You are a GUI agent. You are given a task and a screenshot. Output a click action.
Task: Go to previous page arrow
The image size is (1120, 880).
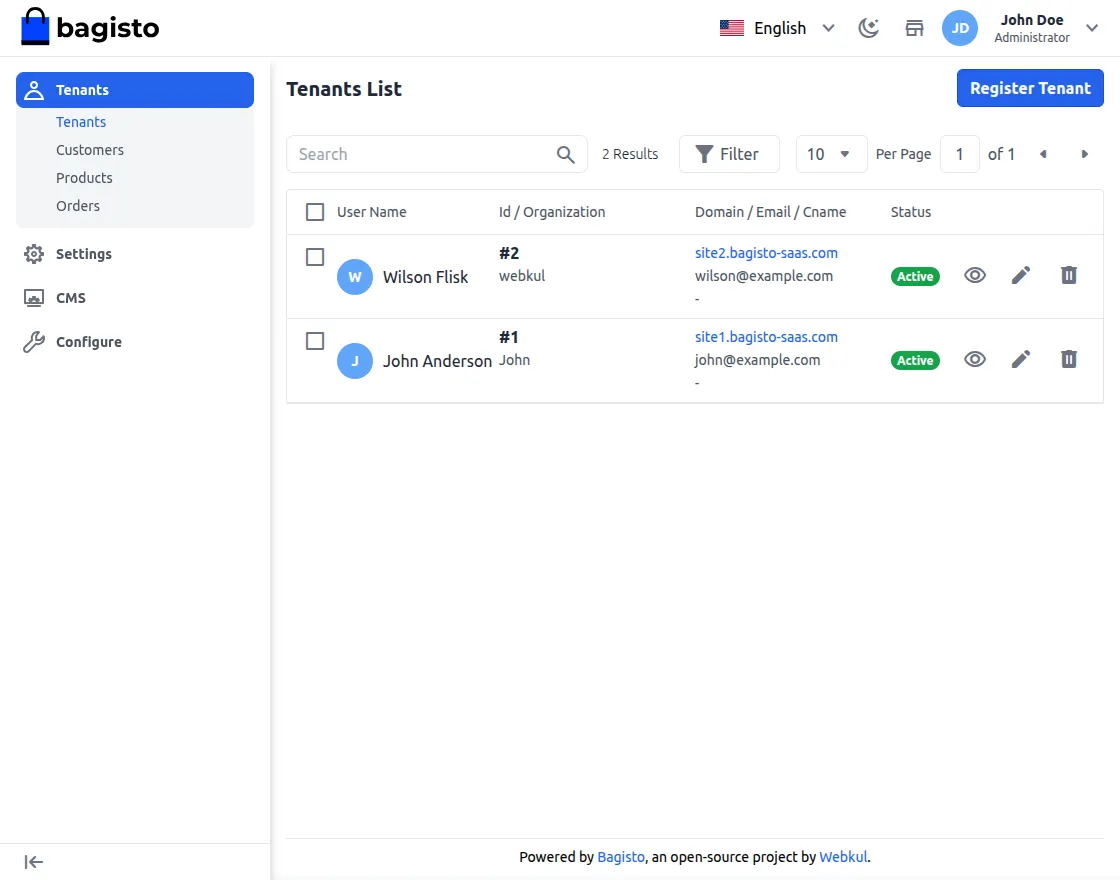[x=1044, y=154]
